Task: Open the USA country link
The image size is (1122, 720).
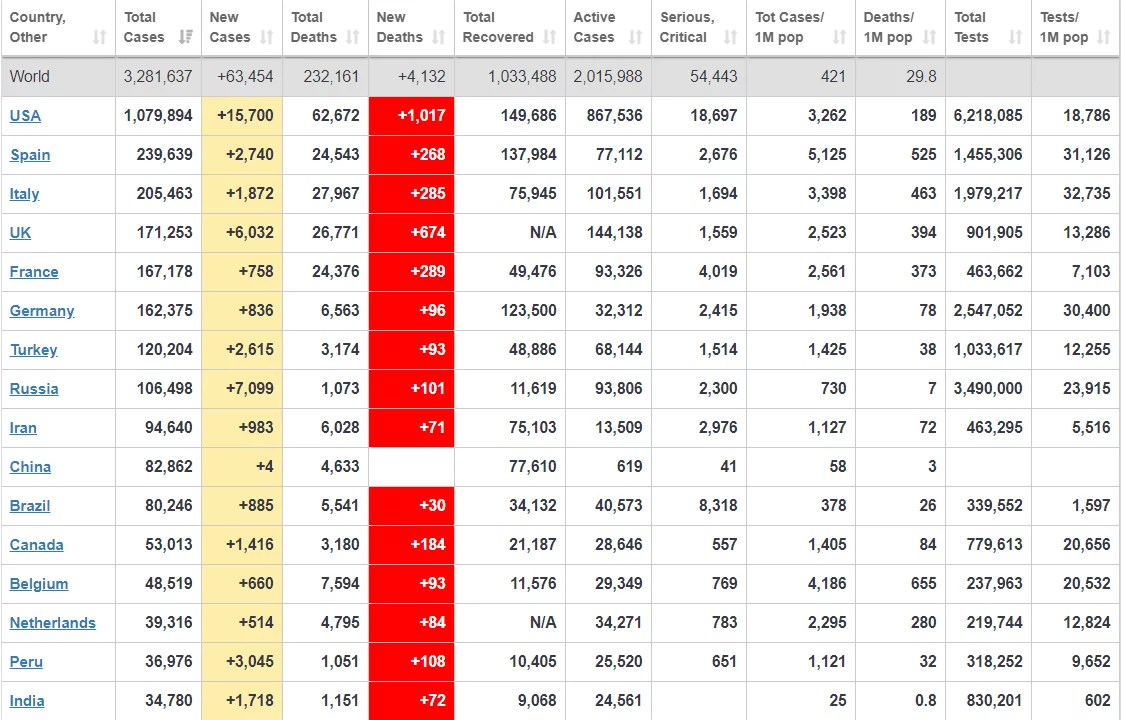Action: click(25, 116)
